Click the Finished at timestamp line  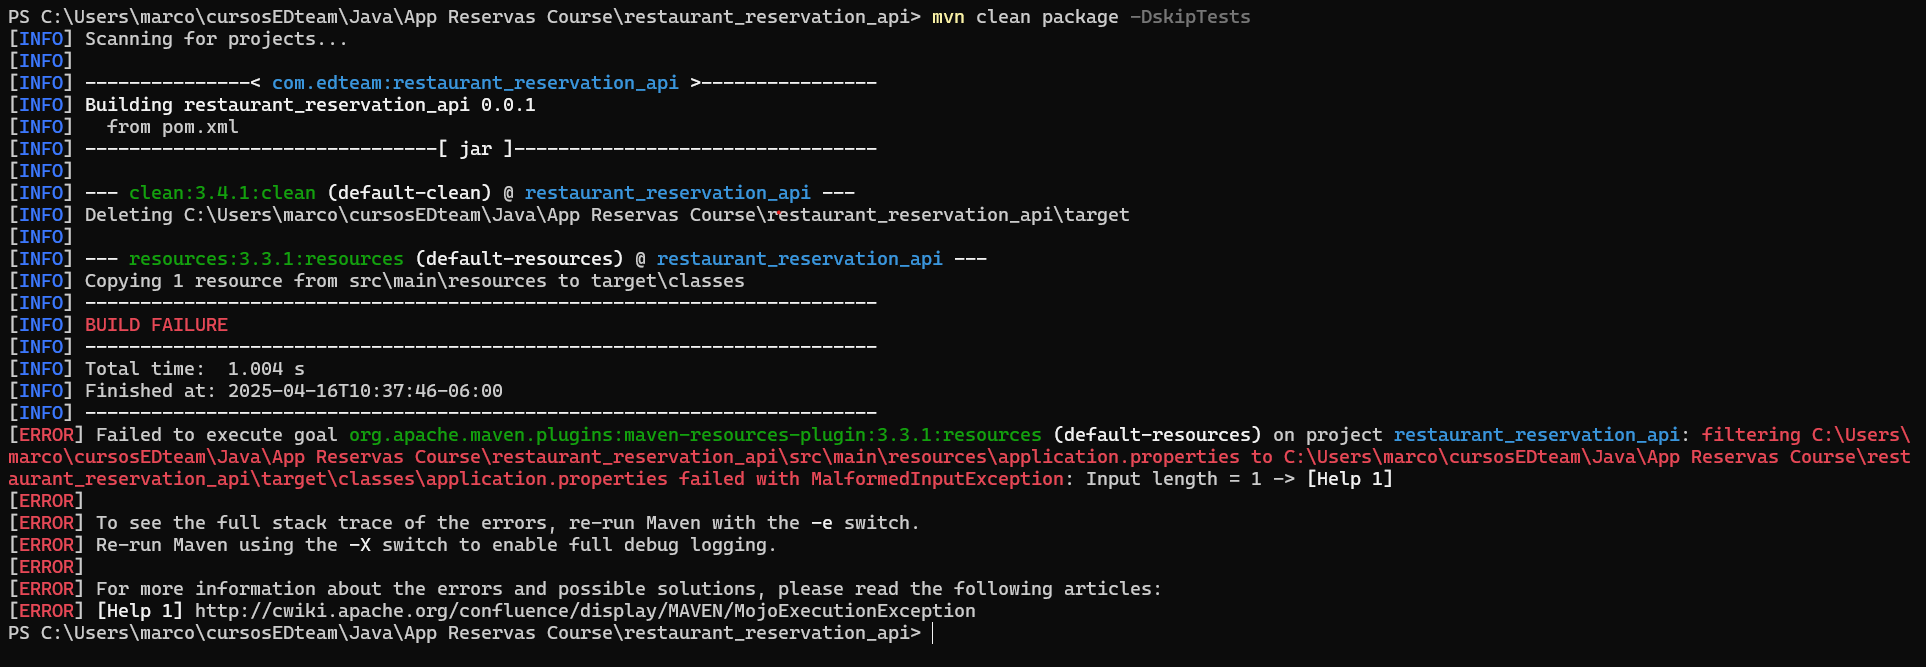[x=294, y=391]
